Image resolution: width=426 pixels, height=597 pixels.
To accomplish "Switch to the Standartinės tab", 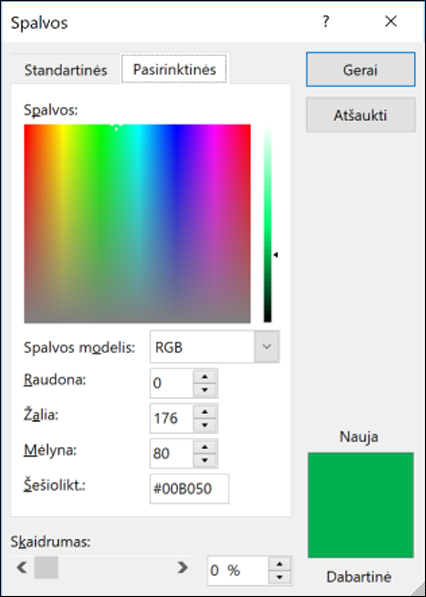I will click(65, 70).
